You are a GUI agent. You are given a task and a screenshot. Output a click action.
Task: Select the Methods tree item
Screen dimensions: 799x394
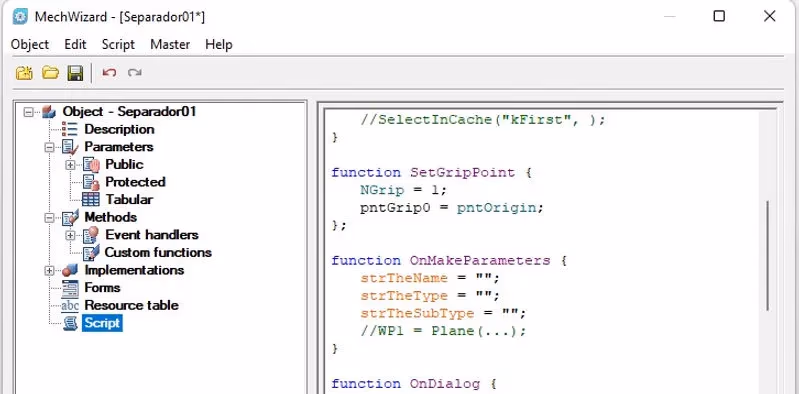pos(111,217)
